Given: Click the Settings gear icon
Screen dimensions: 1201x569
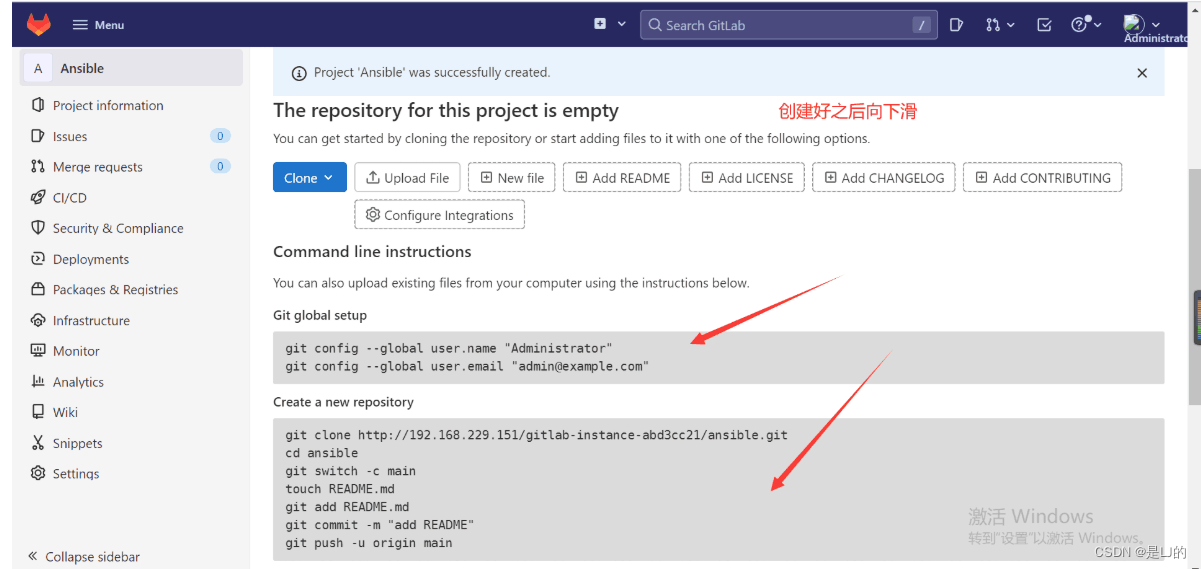Looking at the screenshot, I should pos(38,474).
